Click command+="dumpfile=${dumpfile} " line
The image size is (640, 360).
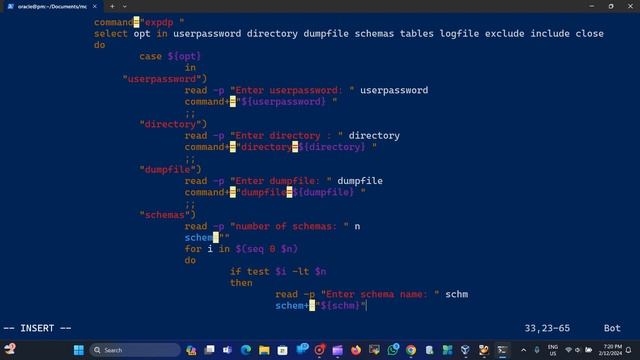tap(275, 192)
